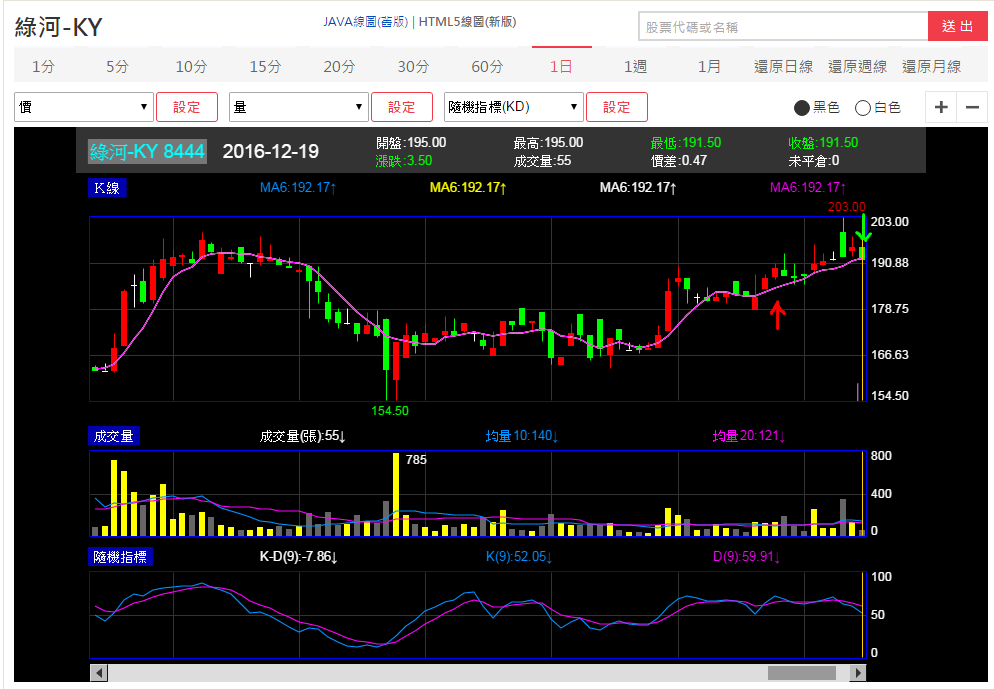This screenshot has height=689, width=994.
Task: Click 漲跌:3.50 change value
Action: (x=404, y=161)
